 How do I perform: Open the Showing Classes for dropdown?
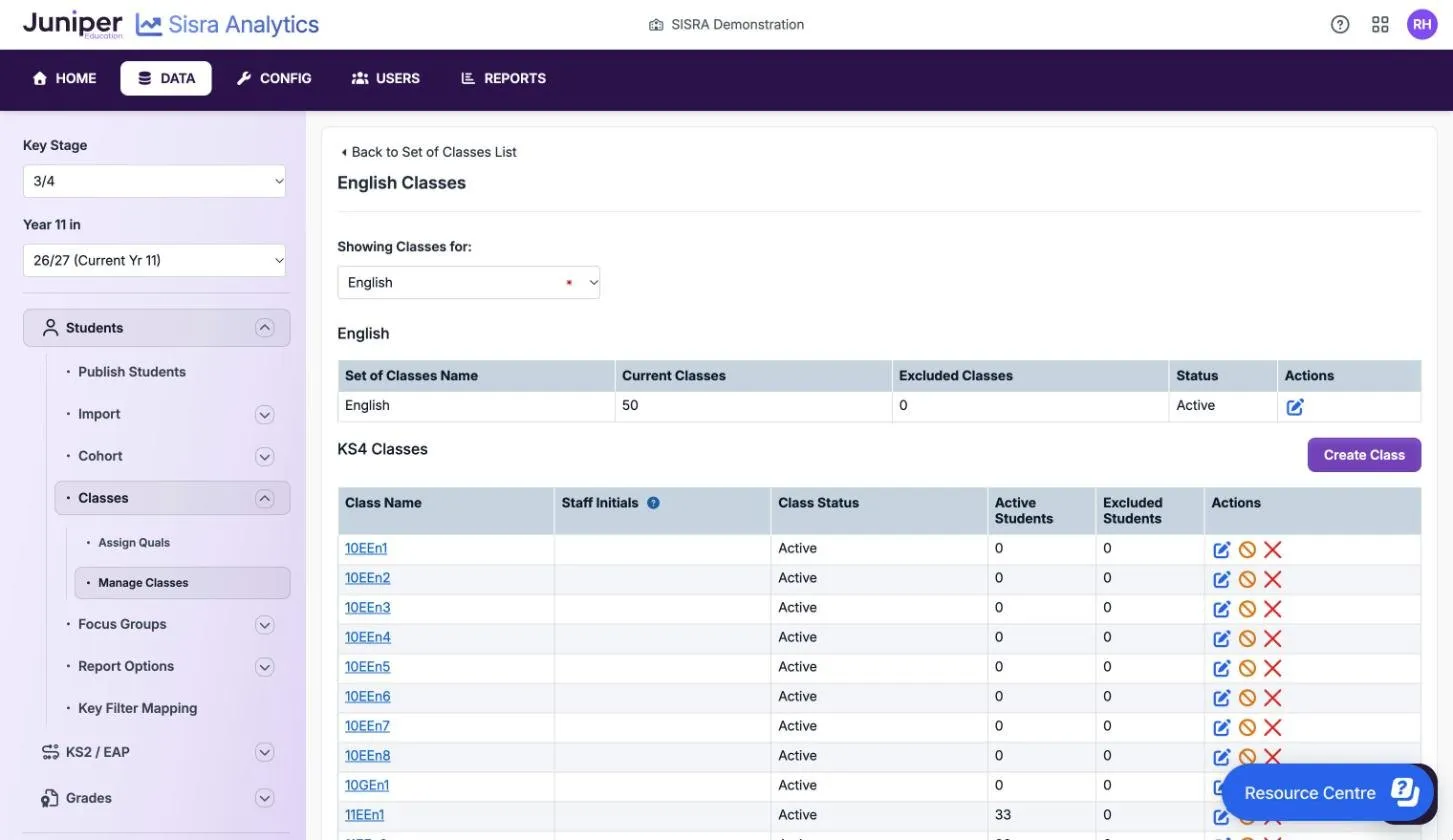click(x=468, y=282)
